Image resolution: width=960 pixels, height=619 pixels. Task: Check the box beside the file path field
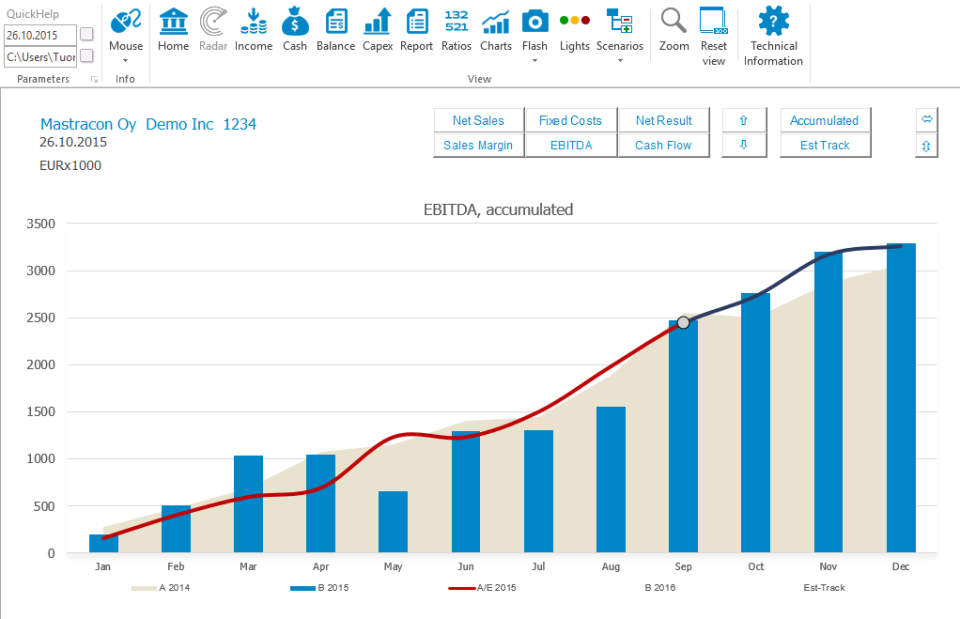pyautogui.click(x=86, y=57)
